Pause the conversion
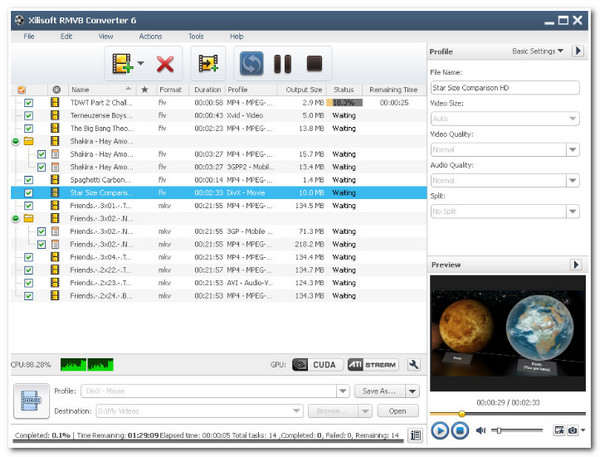The width and height of the screenshot is (600, 457). coord(282,64)
